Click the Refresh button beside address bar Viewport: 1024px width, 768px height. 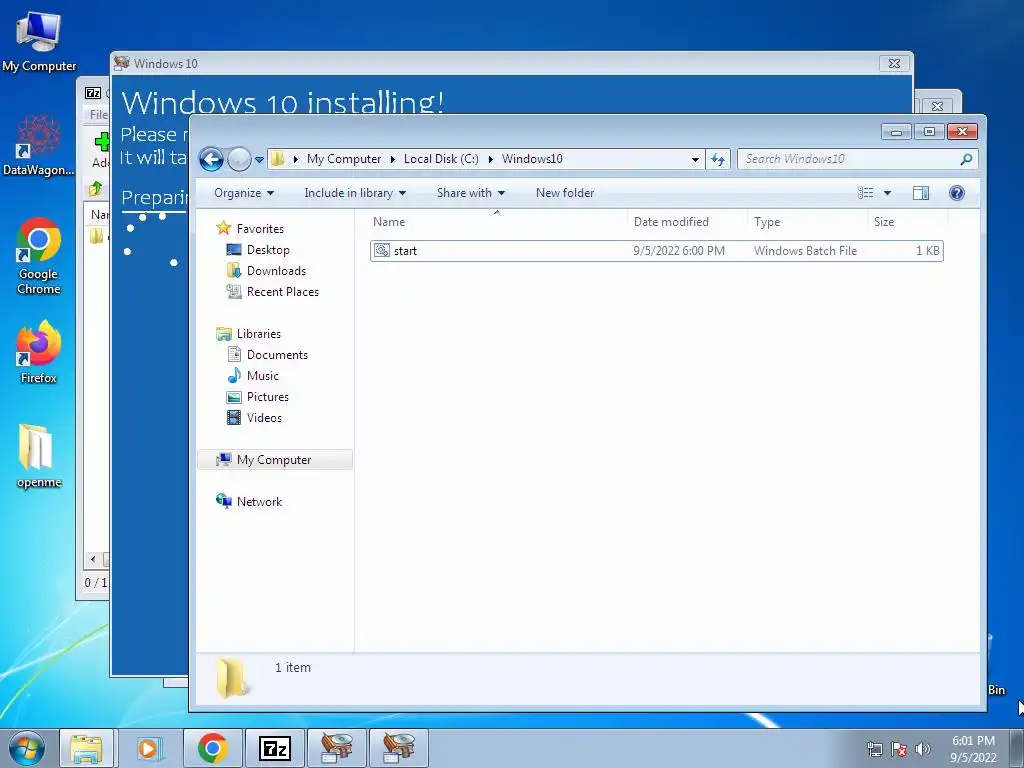point(718,159)
